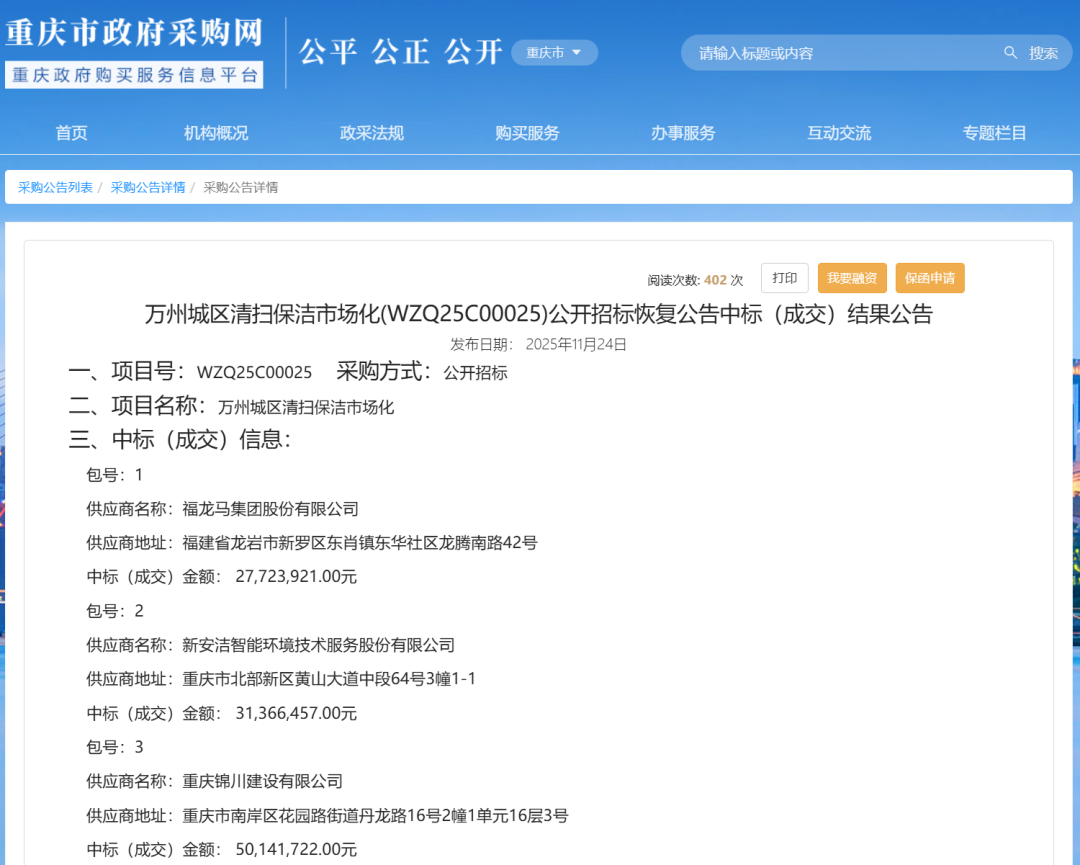1080x865 pixels.
Task: Click the read count 402 number
Action: (x=715, y=280)
